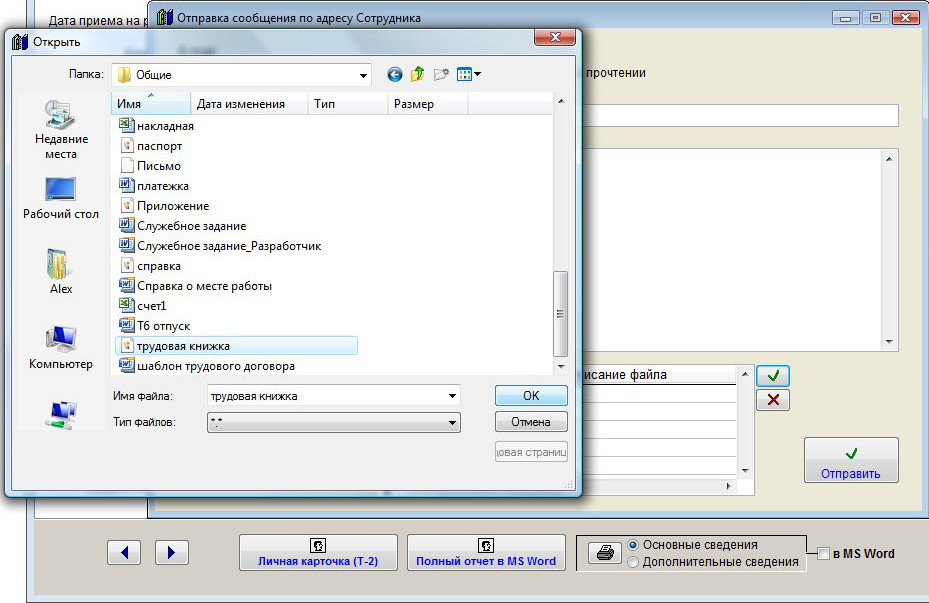This screenshot has width=929, height=603.
Task: Select the highlighted file трудовая книжка
Action: pyautogui.click(x=236, y=346)
